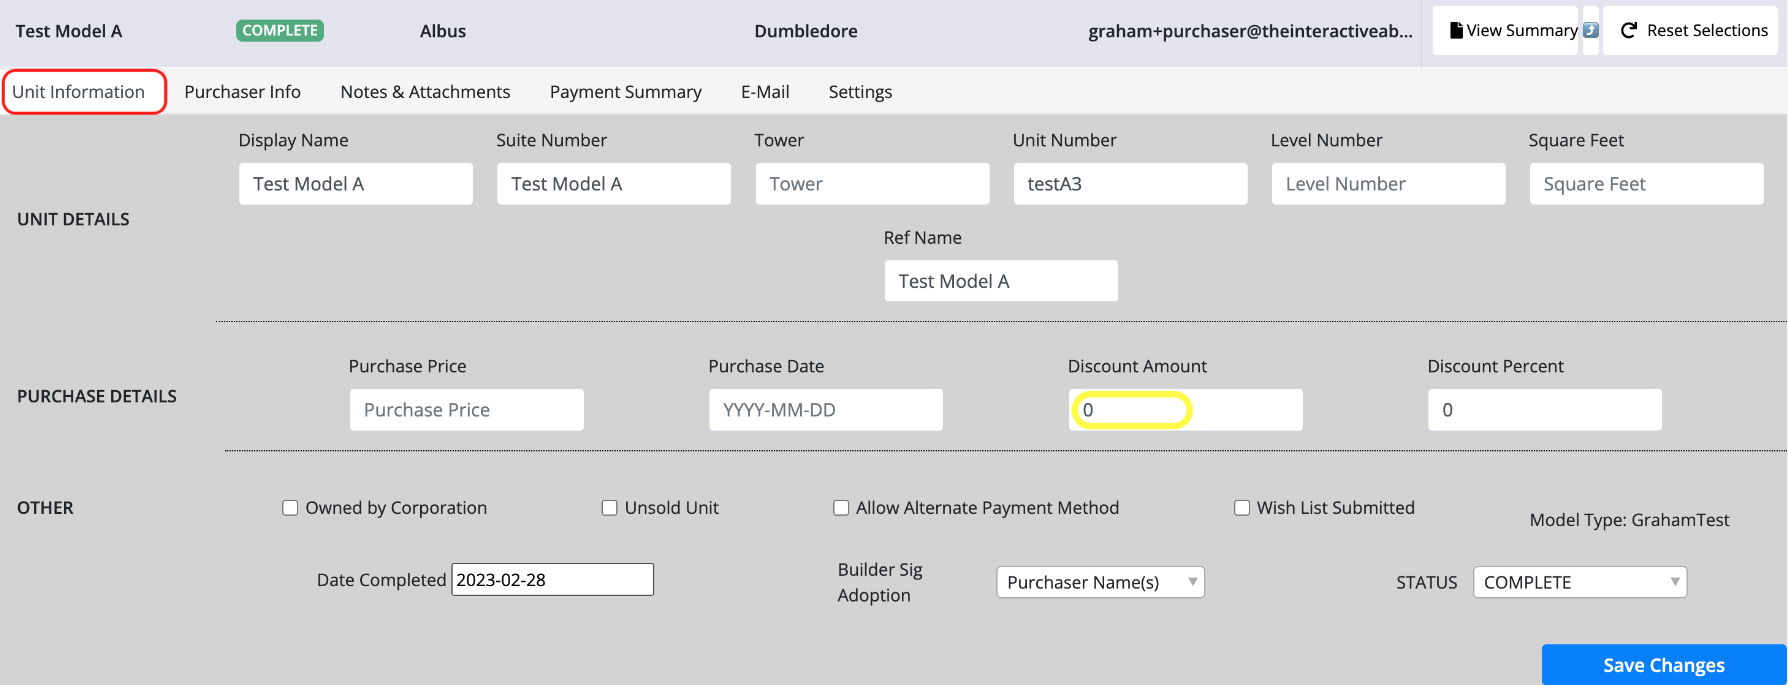
Task: Click the OTHER section heading
Action: pos(45,508)
